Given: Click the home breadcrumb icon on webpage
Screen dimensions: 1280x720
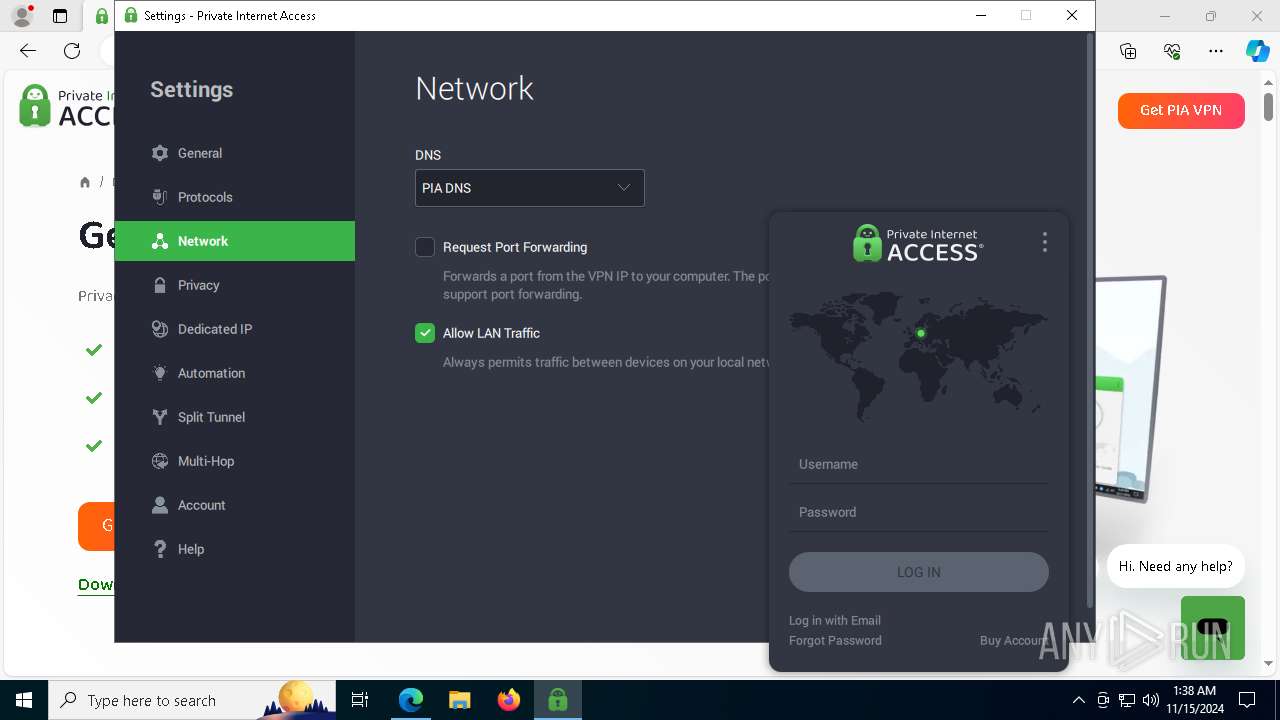Looking at the screenshot, I should 85,182.
